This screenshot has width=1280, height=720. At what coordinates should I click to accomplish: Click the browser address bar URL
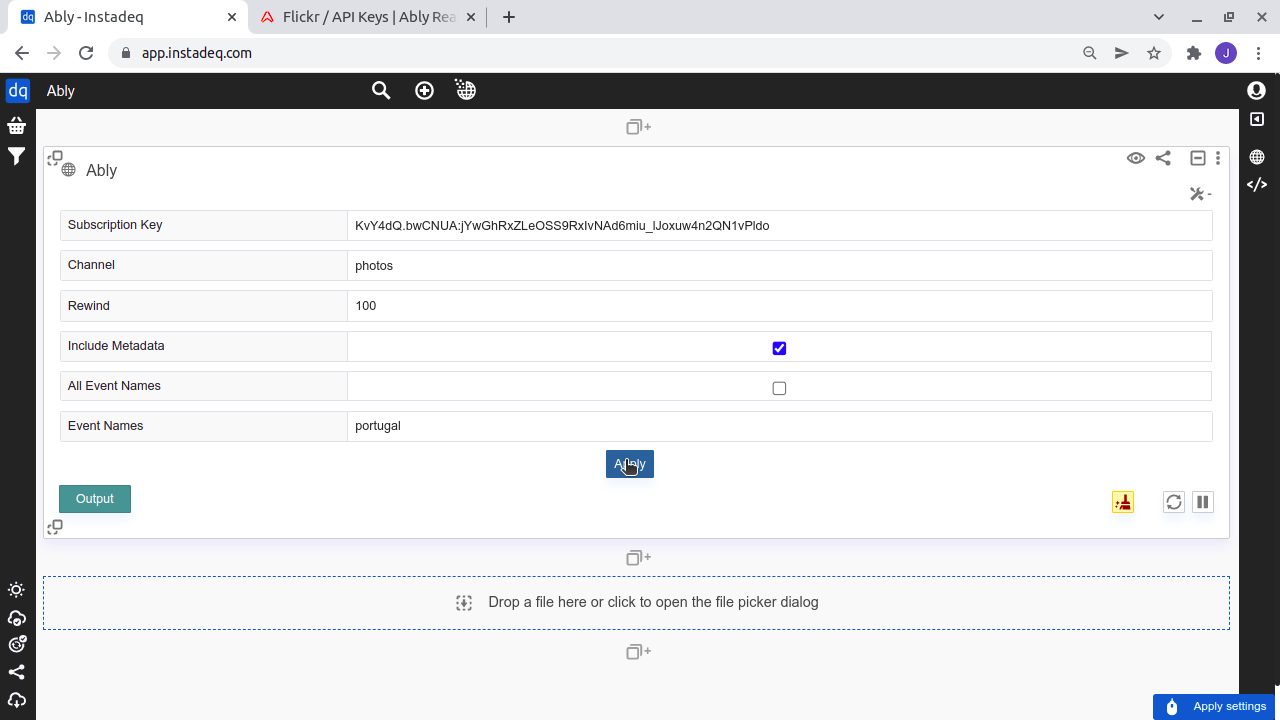(197, 53)
